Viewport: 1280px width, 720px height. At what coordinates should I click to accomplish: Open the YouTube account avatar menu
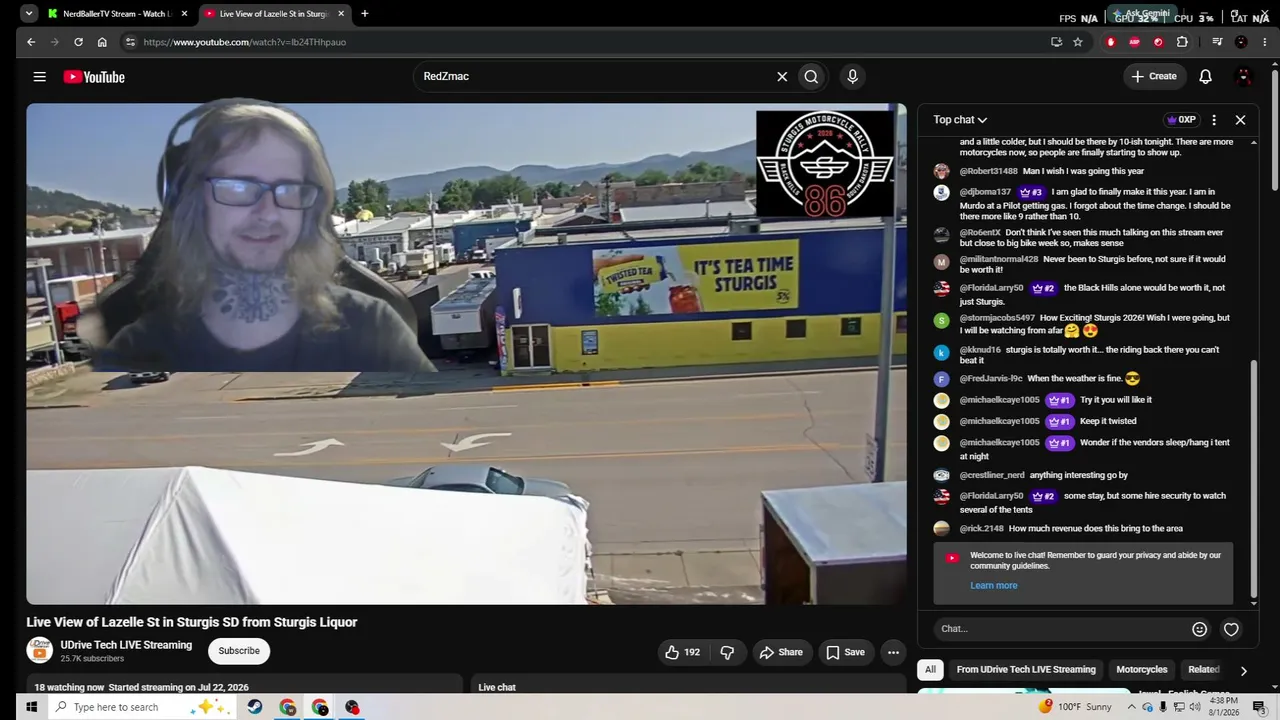[x=1244, y=76]
